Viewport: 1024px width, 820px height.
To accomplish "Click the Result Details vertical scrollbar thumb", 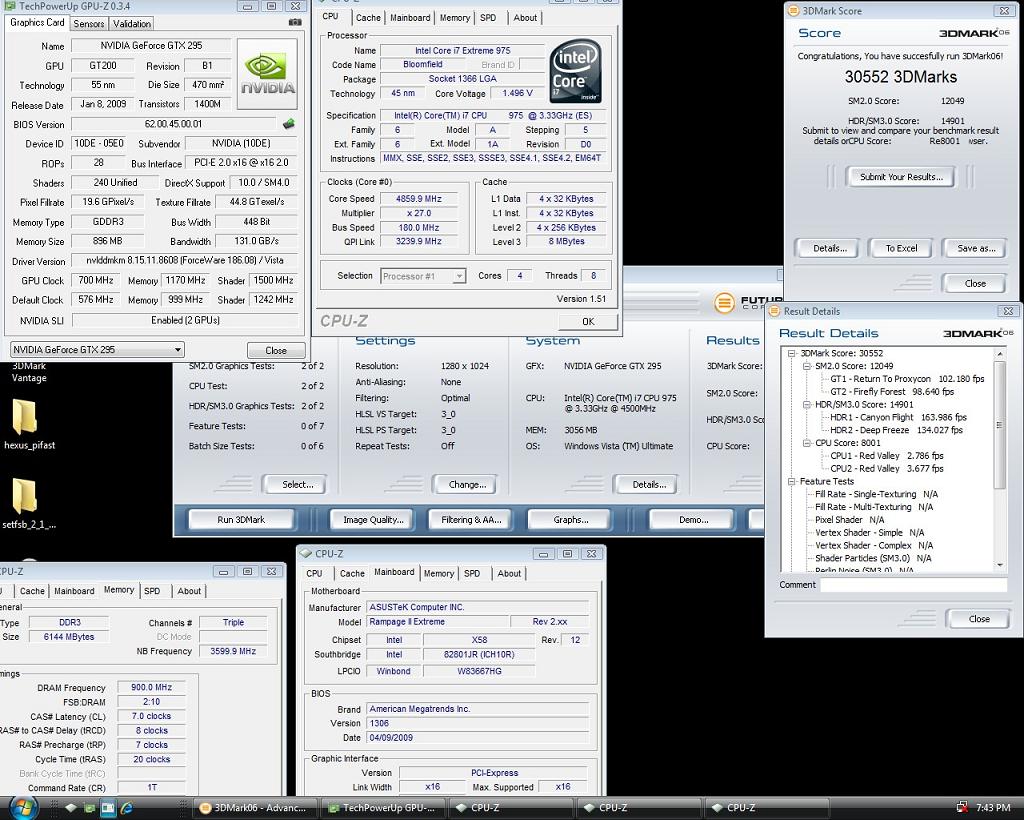I will coord(1000,424).
